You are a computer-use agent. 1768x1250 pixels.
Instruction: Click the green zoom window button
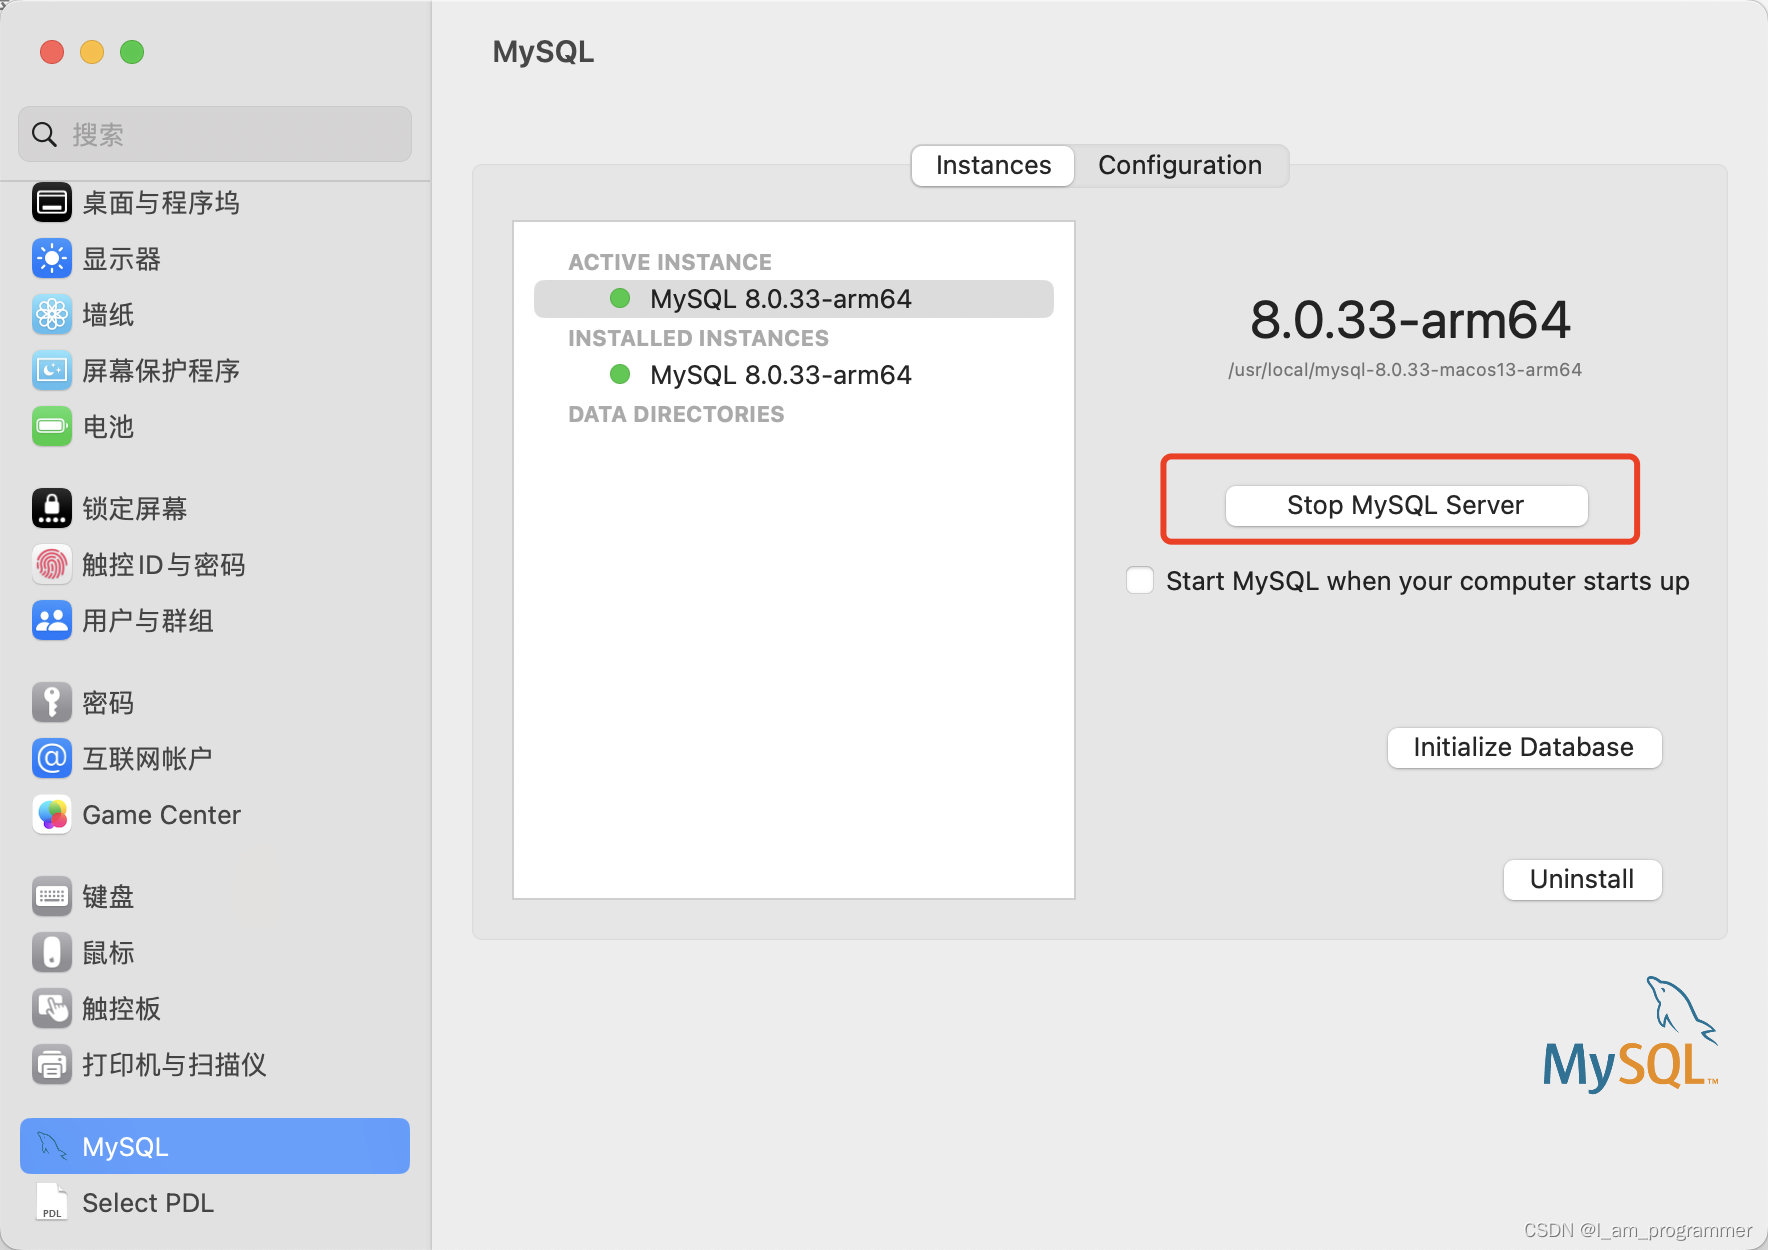(132, 52)
